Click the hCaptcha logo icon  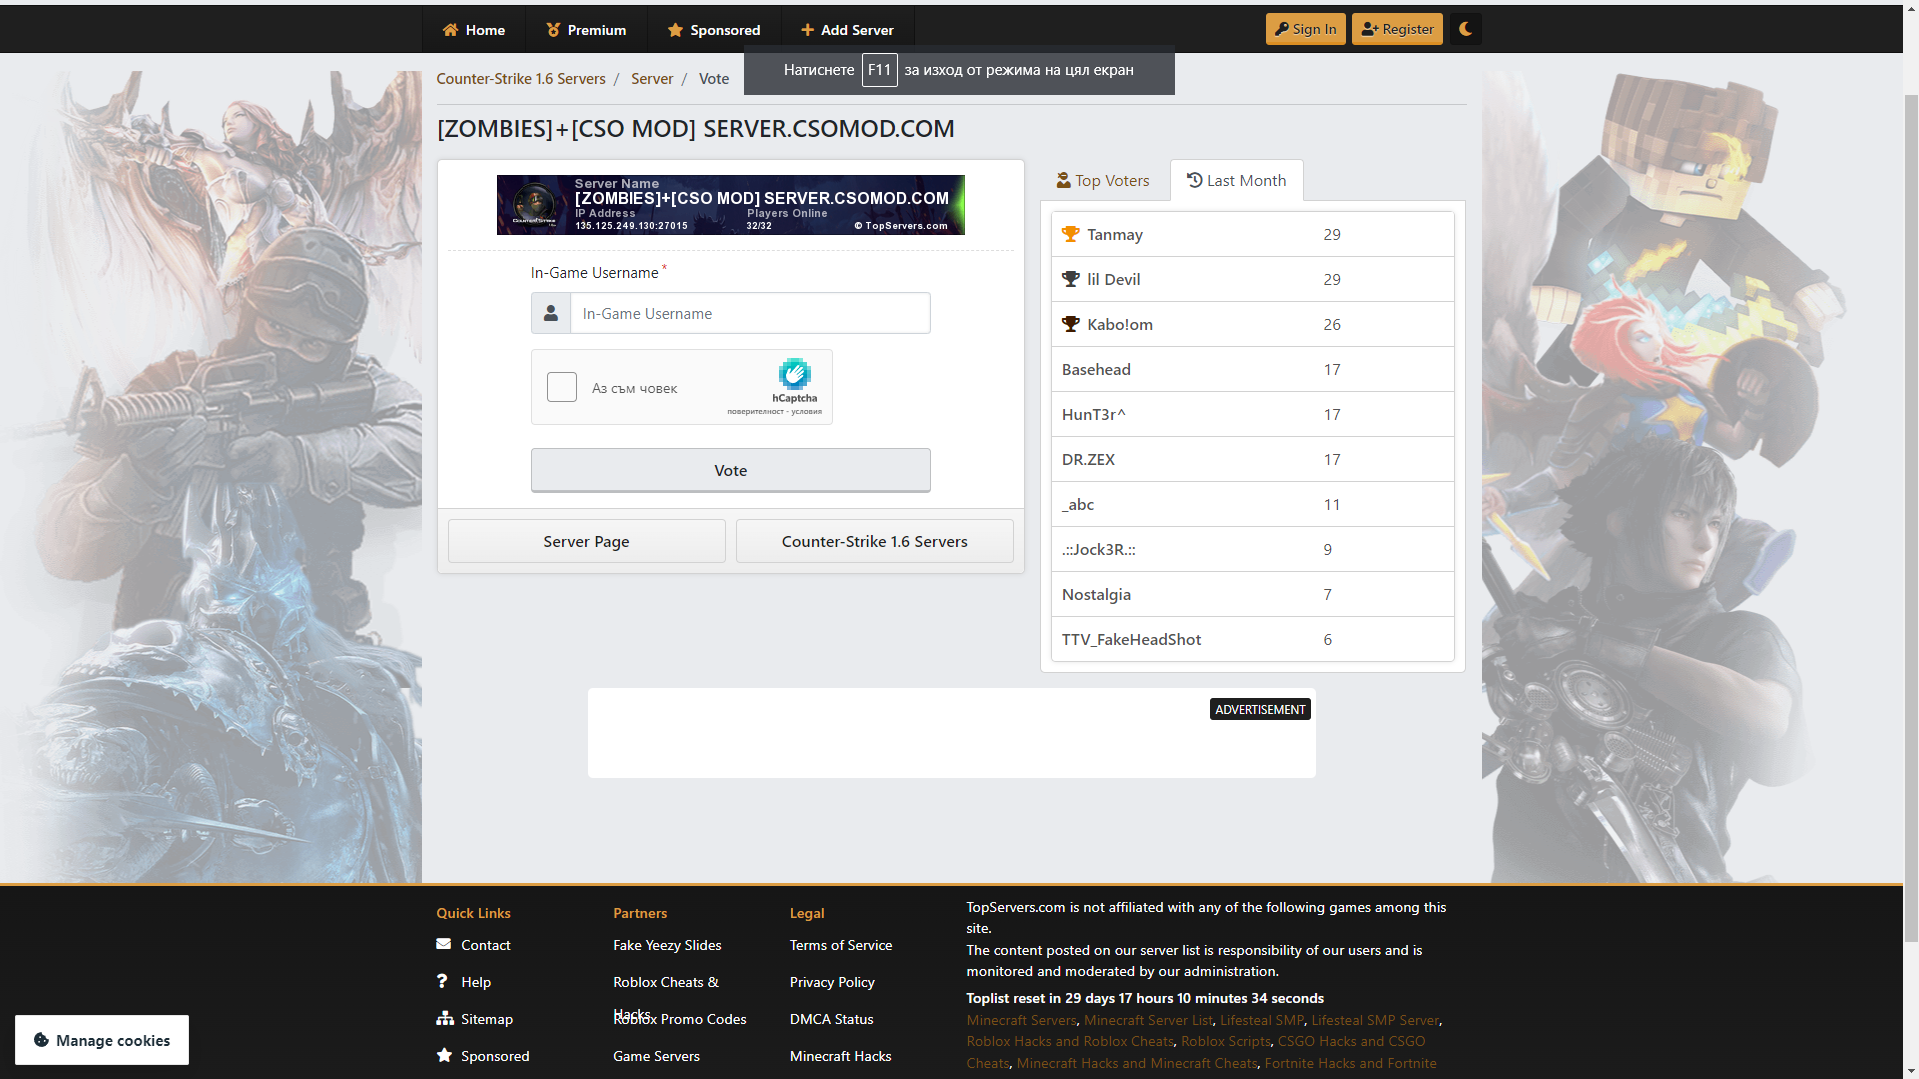[x=794, y=375]
